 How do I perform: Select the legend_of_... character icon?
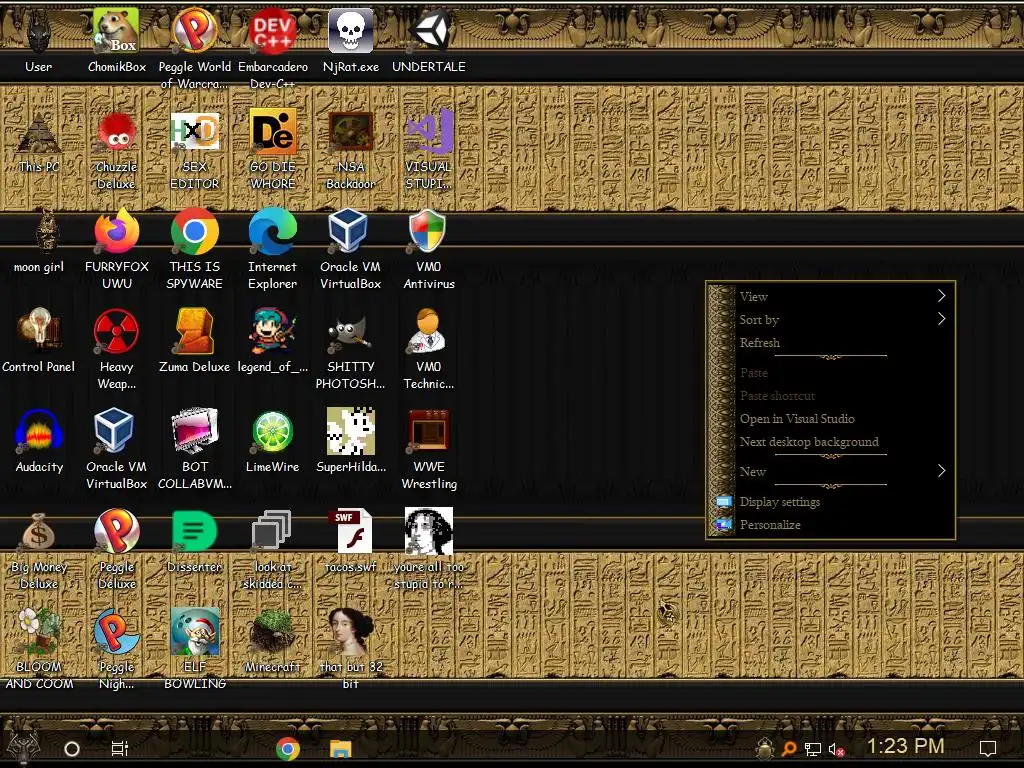(272, 332)
